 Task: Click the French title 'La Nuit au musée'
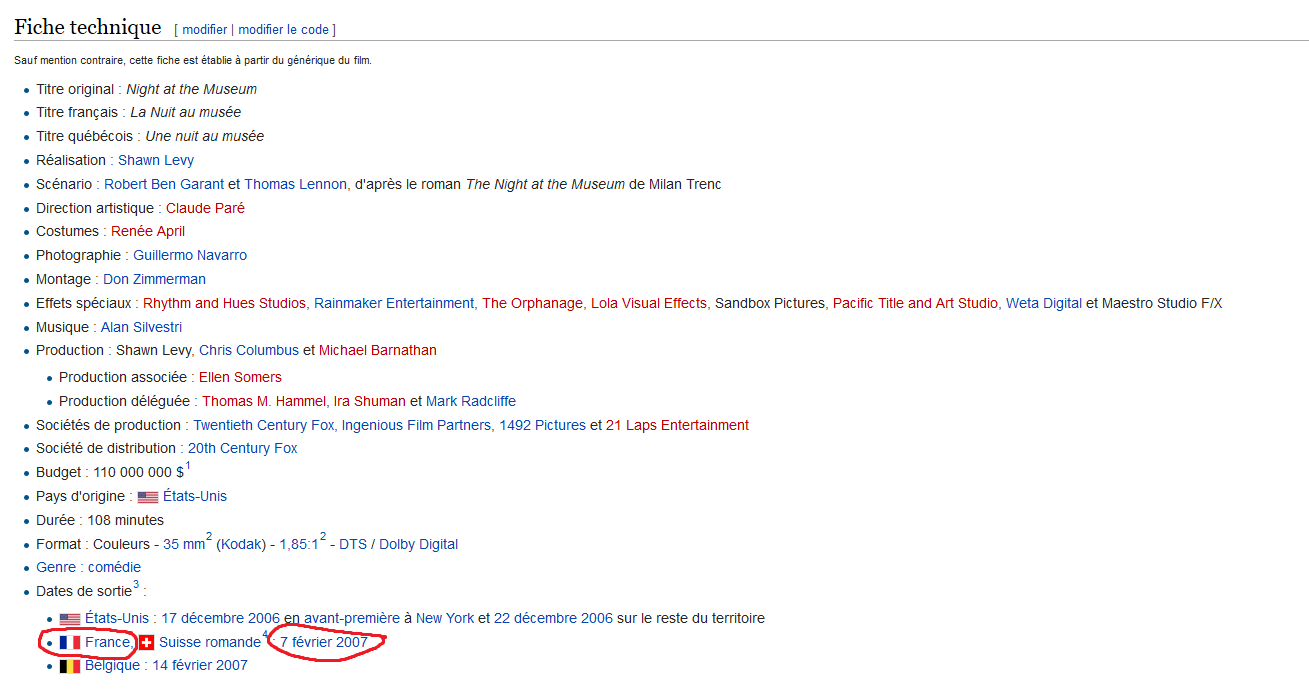(x=186, y=112)
